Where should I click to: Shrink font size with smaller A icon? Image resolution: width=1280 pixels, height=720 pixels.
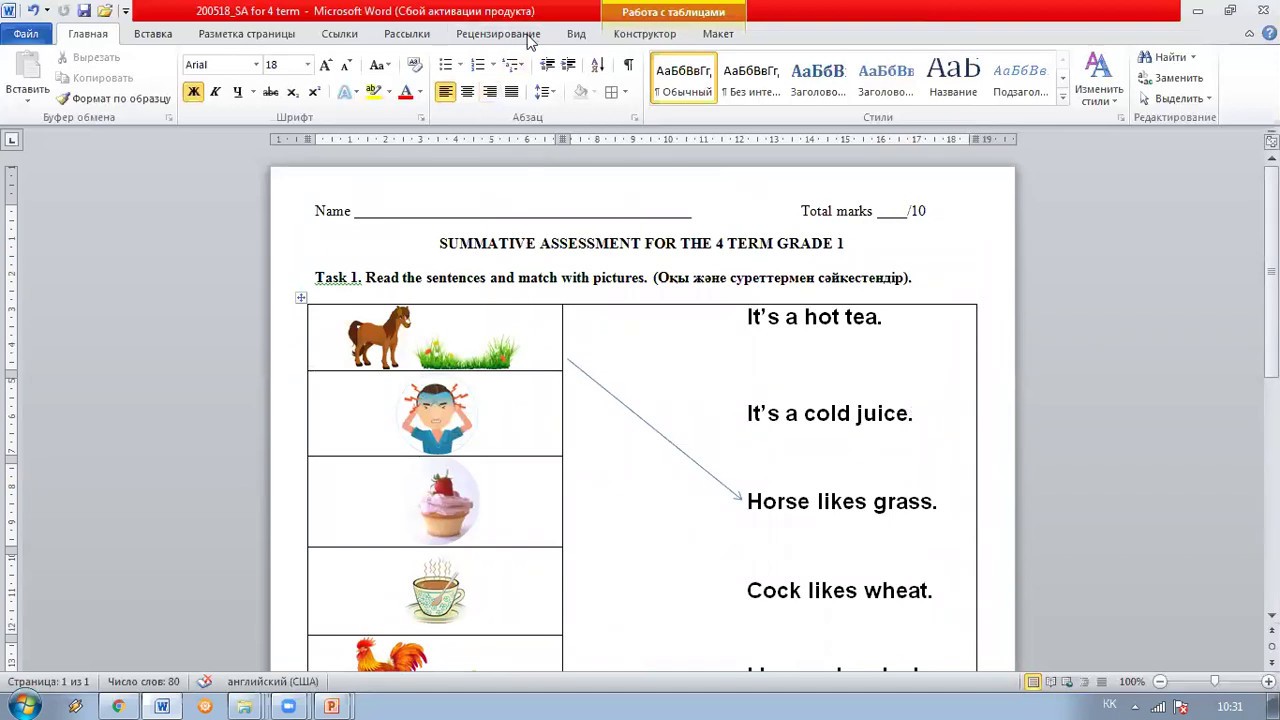point(346,65)
